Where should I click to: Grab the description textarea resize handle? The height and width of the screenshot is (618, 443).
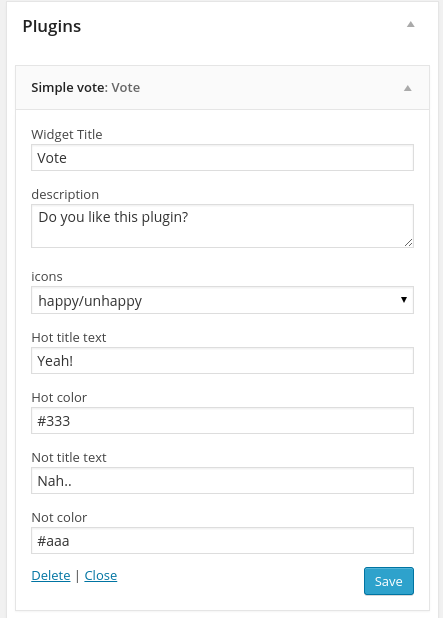tap(409, 243)
